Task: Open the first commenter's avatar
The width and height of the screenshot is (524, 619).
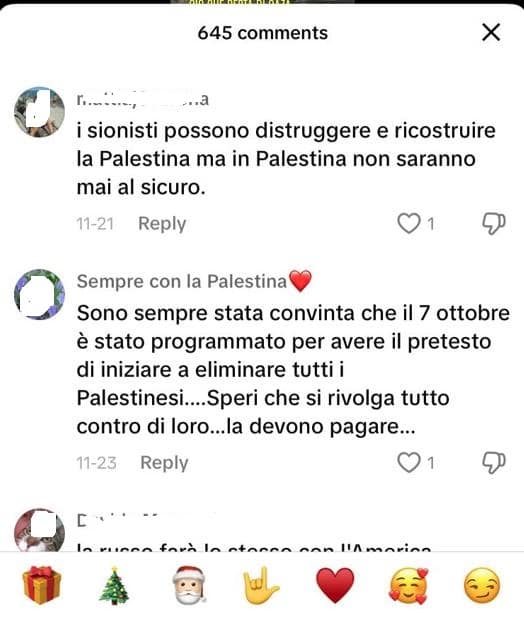Action: point(39,112)
